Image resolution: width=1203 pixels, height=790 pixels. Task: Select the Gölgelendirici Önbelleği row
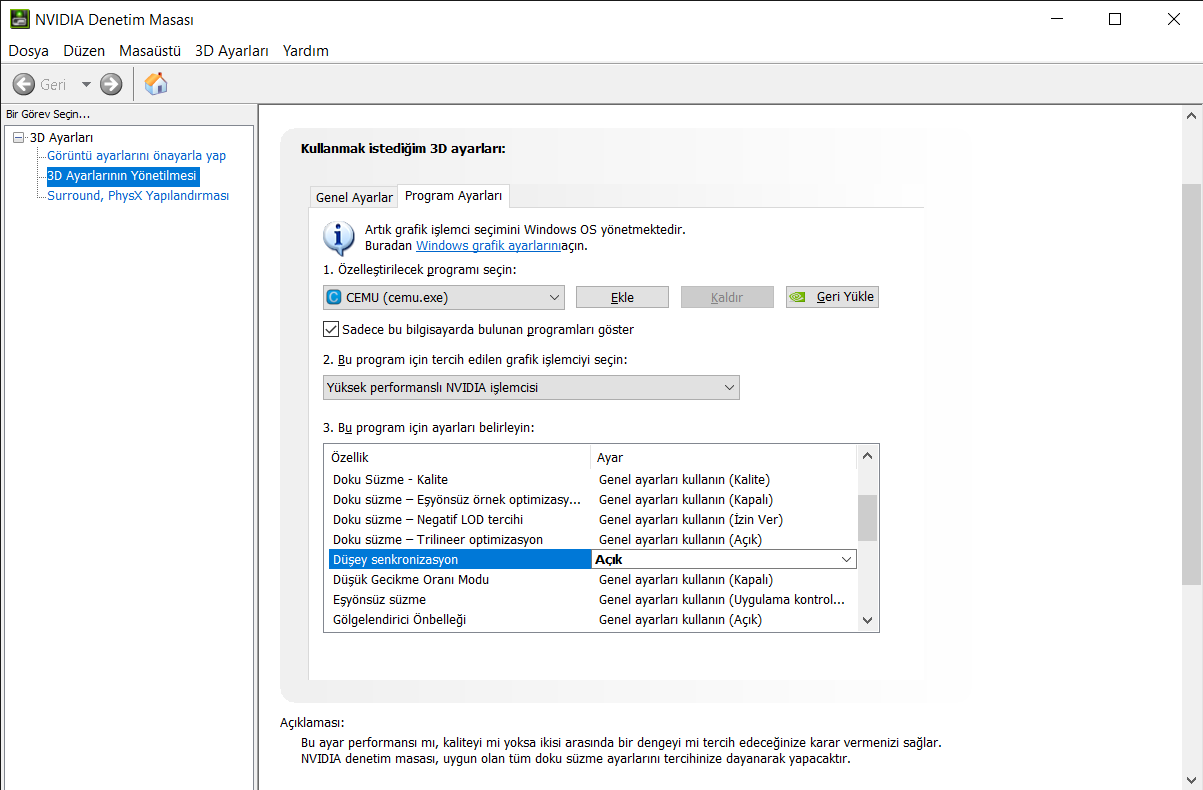[593, 620]
